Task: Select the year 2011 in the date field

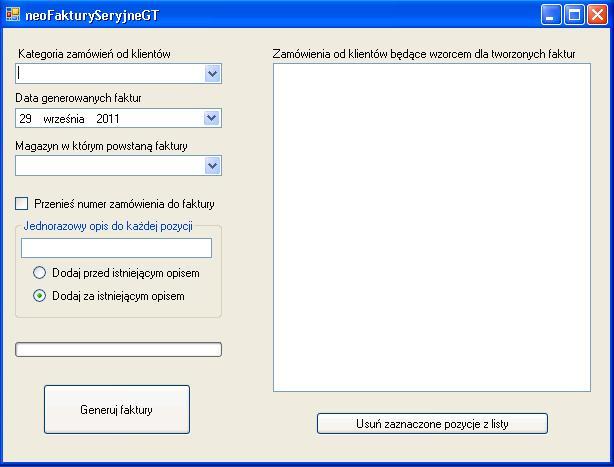Action: pyautogui.click(x=108, y=119)
